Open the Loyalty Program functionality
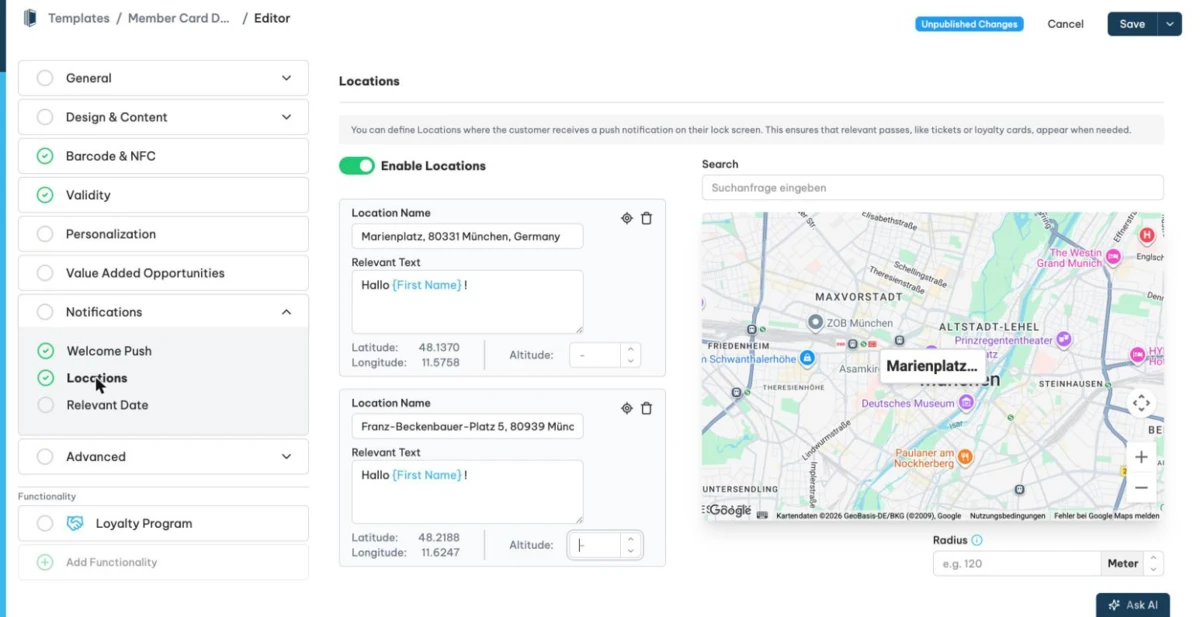This screenshot has height=617, width=1200. 163,523
